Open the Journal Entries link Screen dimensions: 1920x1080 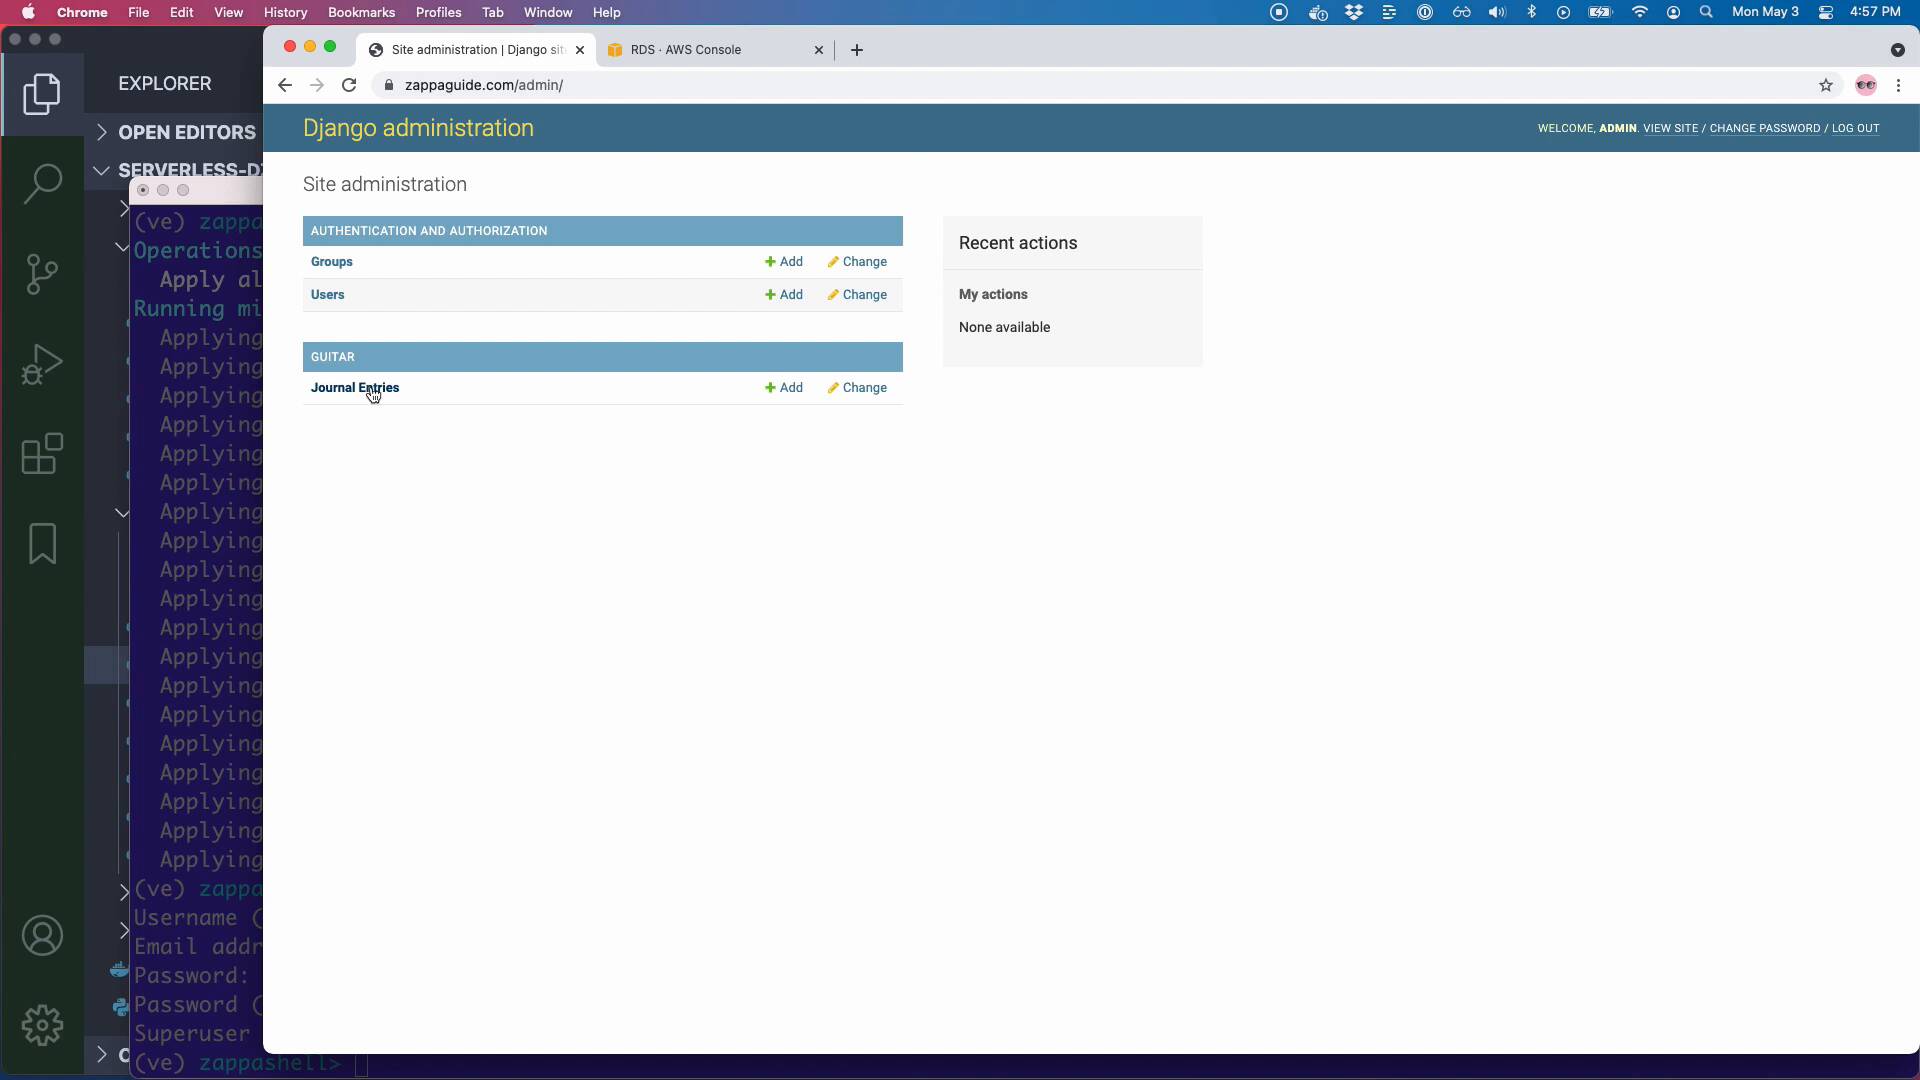354,388
